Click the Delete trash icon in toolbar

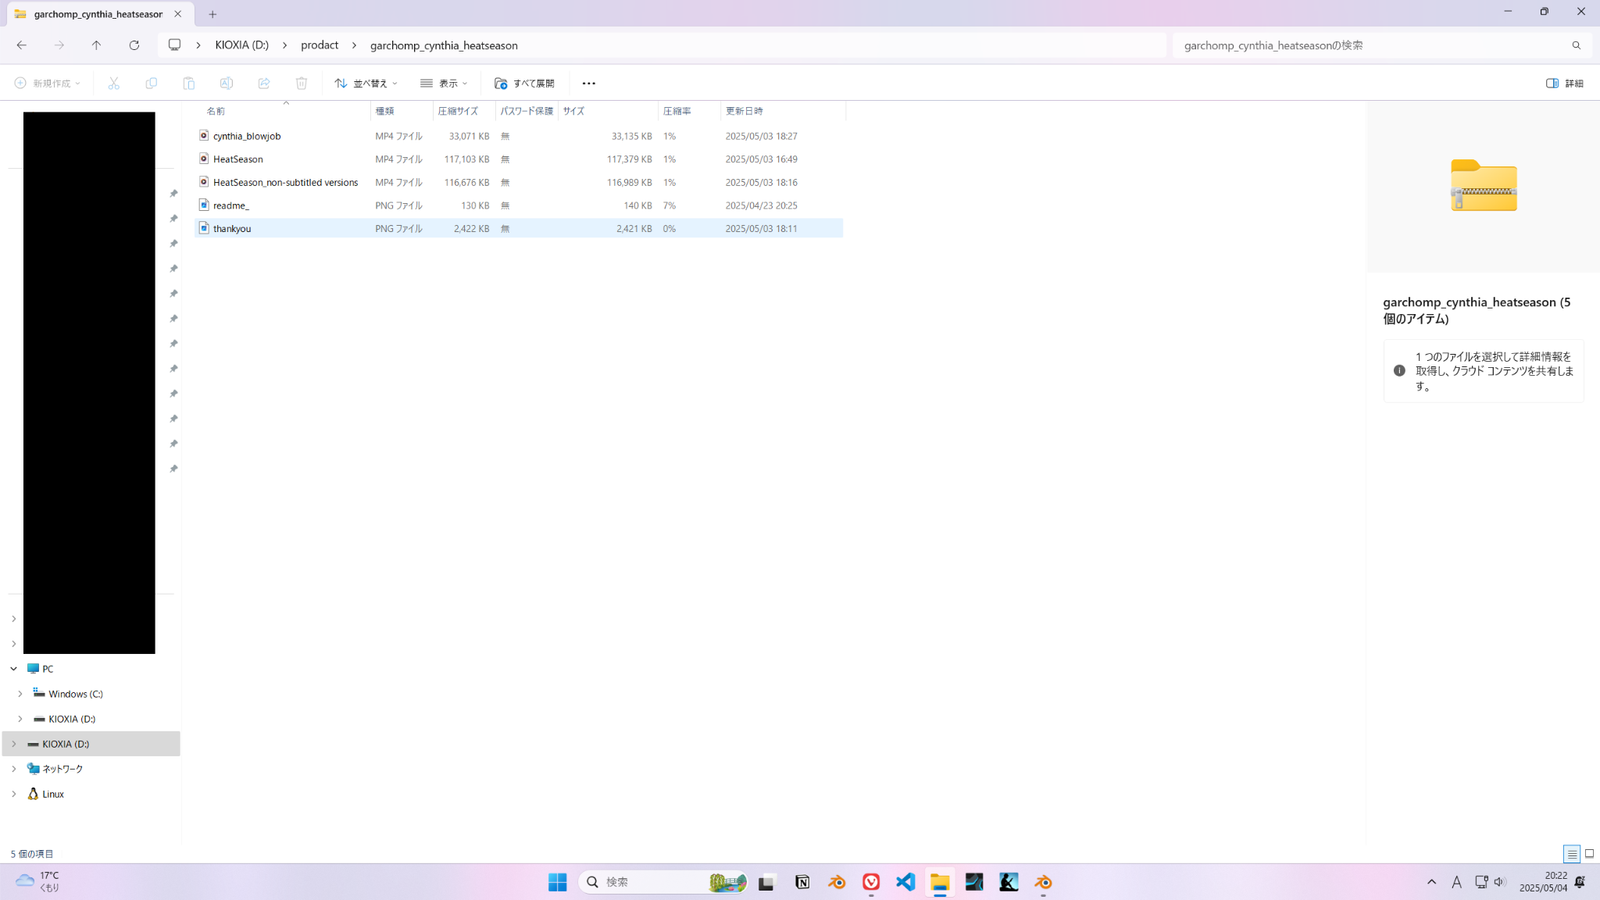301,83
